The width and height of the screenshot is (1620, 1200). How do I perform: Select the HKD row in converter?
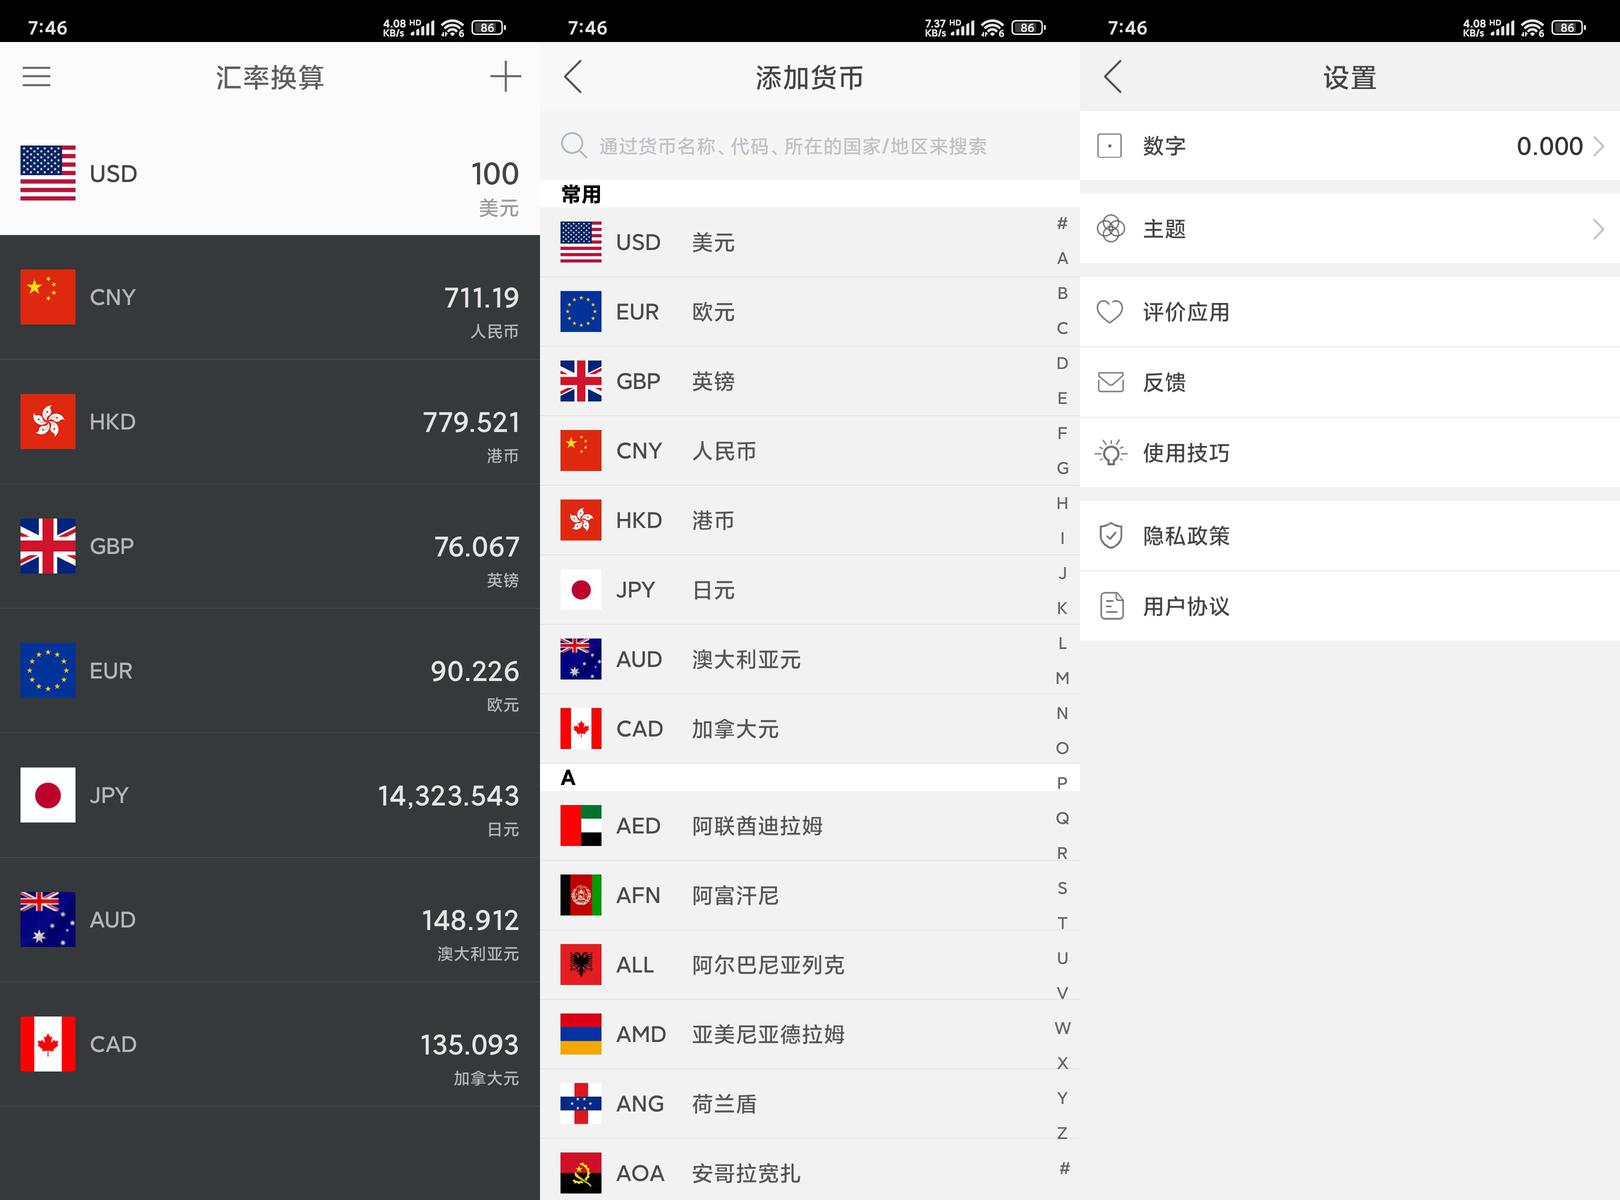270,422
